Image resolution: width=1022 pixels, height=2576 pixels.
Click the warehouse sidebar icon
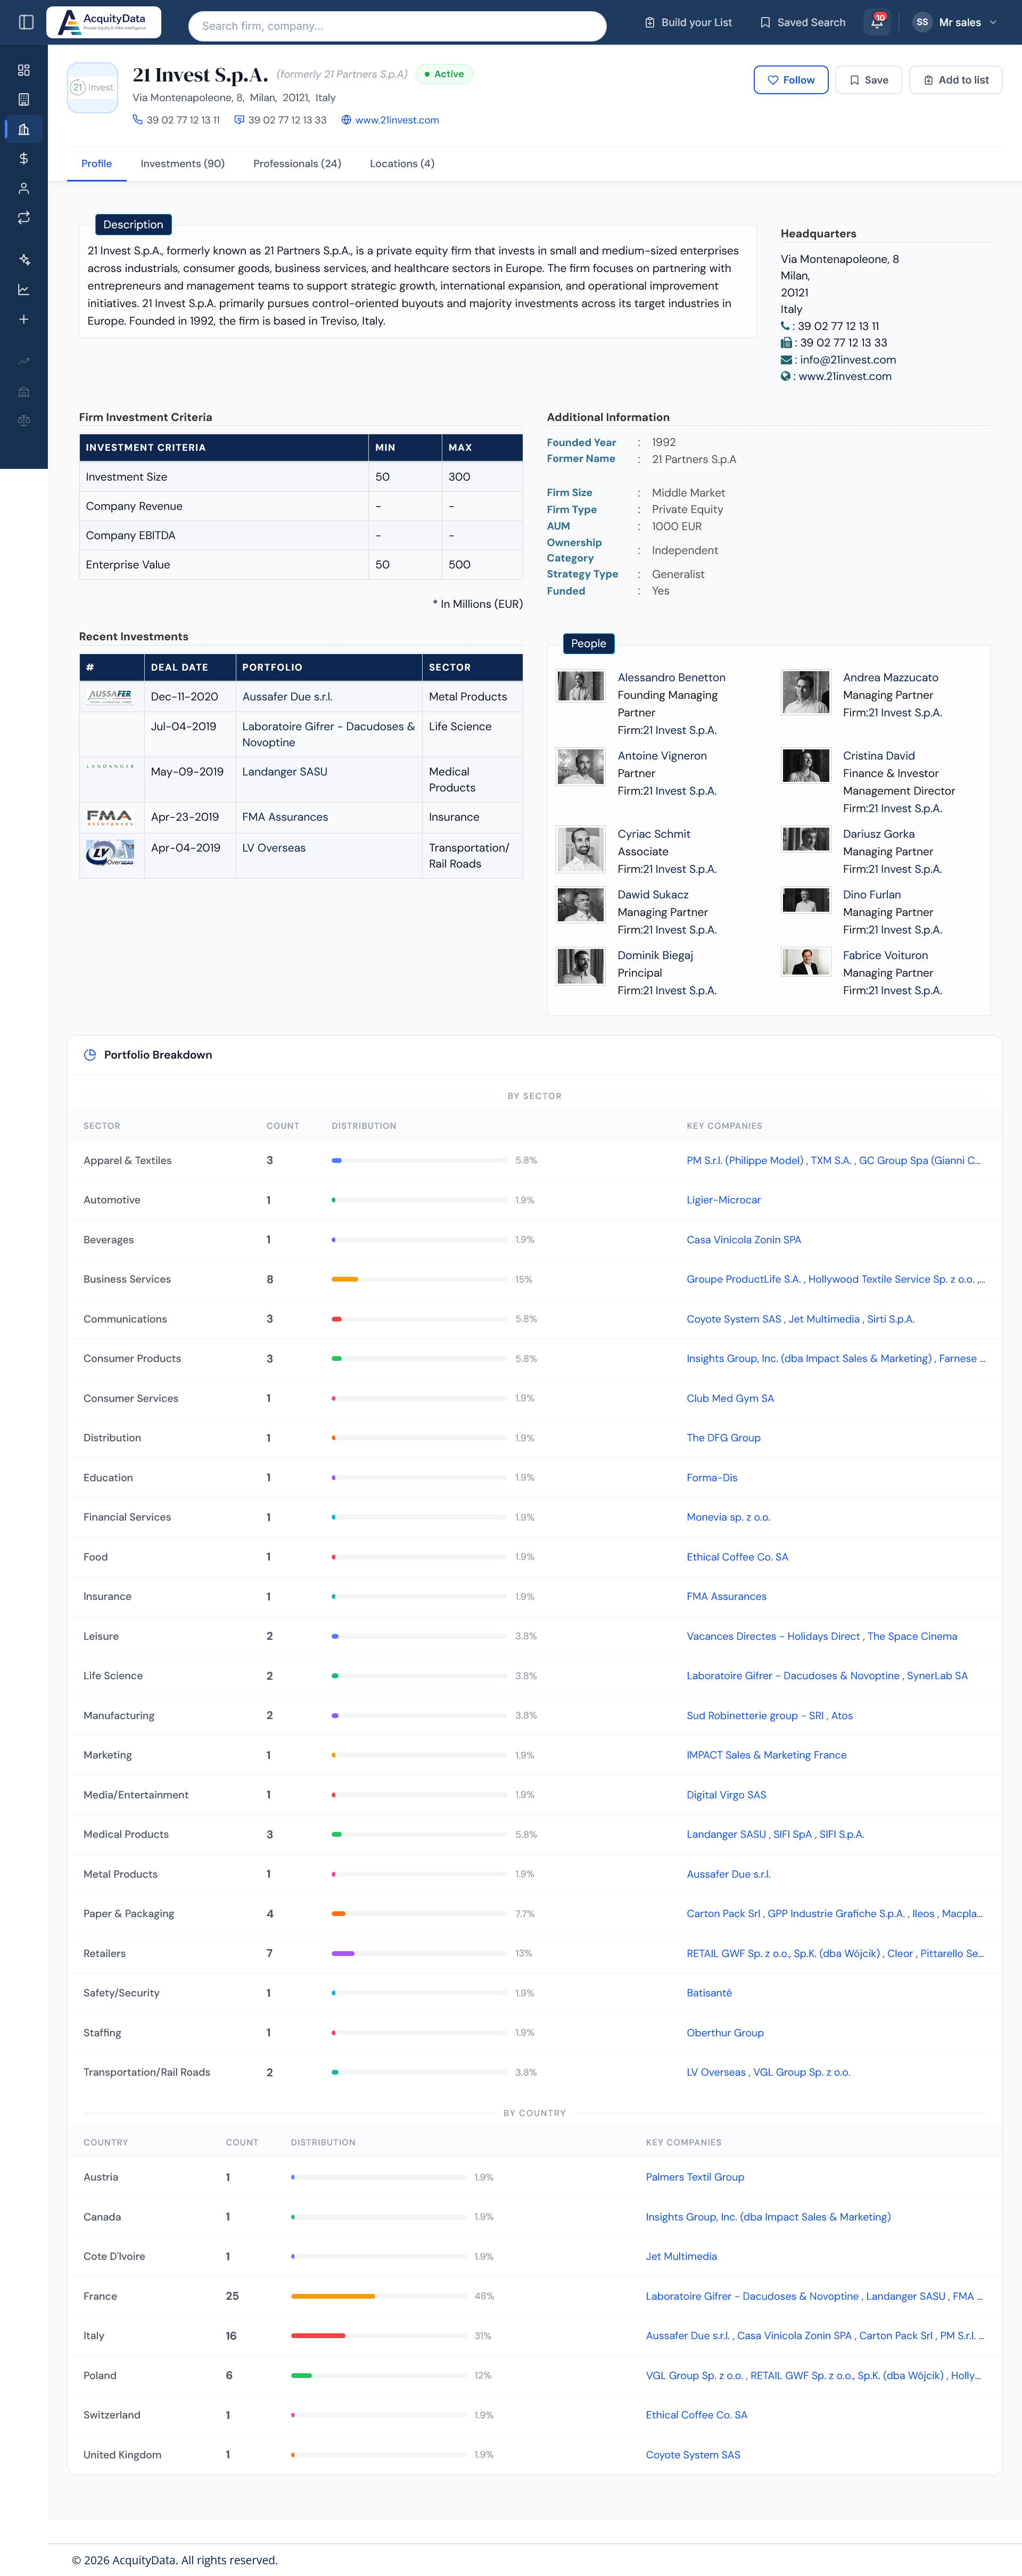pyautogui.click(x=24, y=391)
